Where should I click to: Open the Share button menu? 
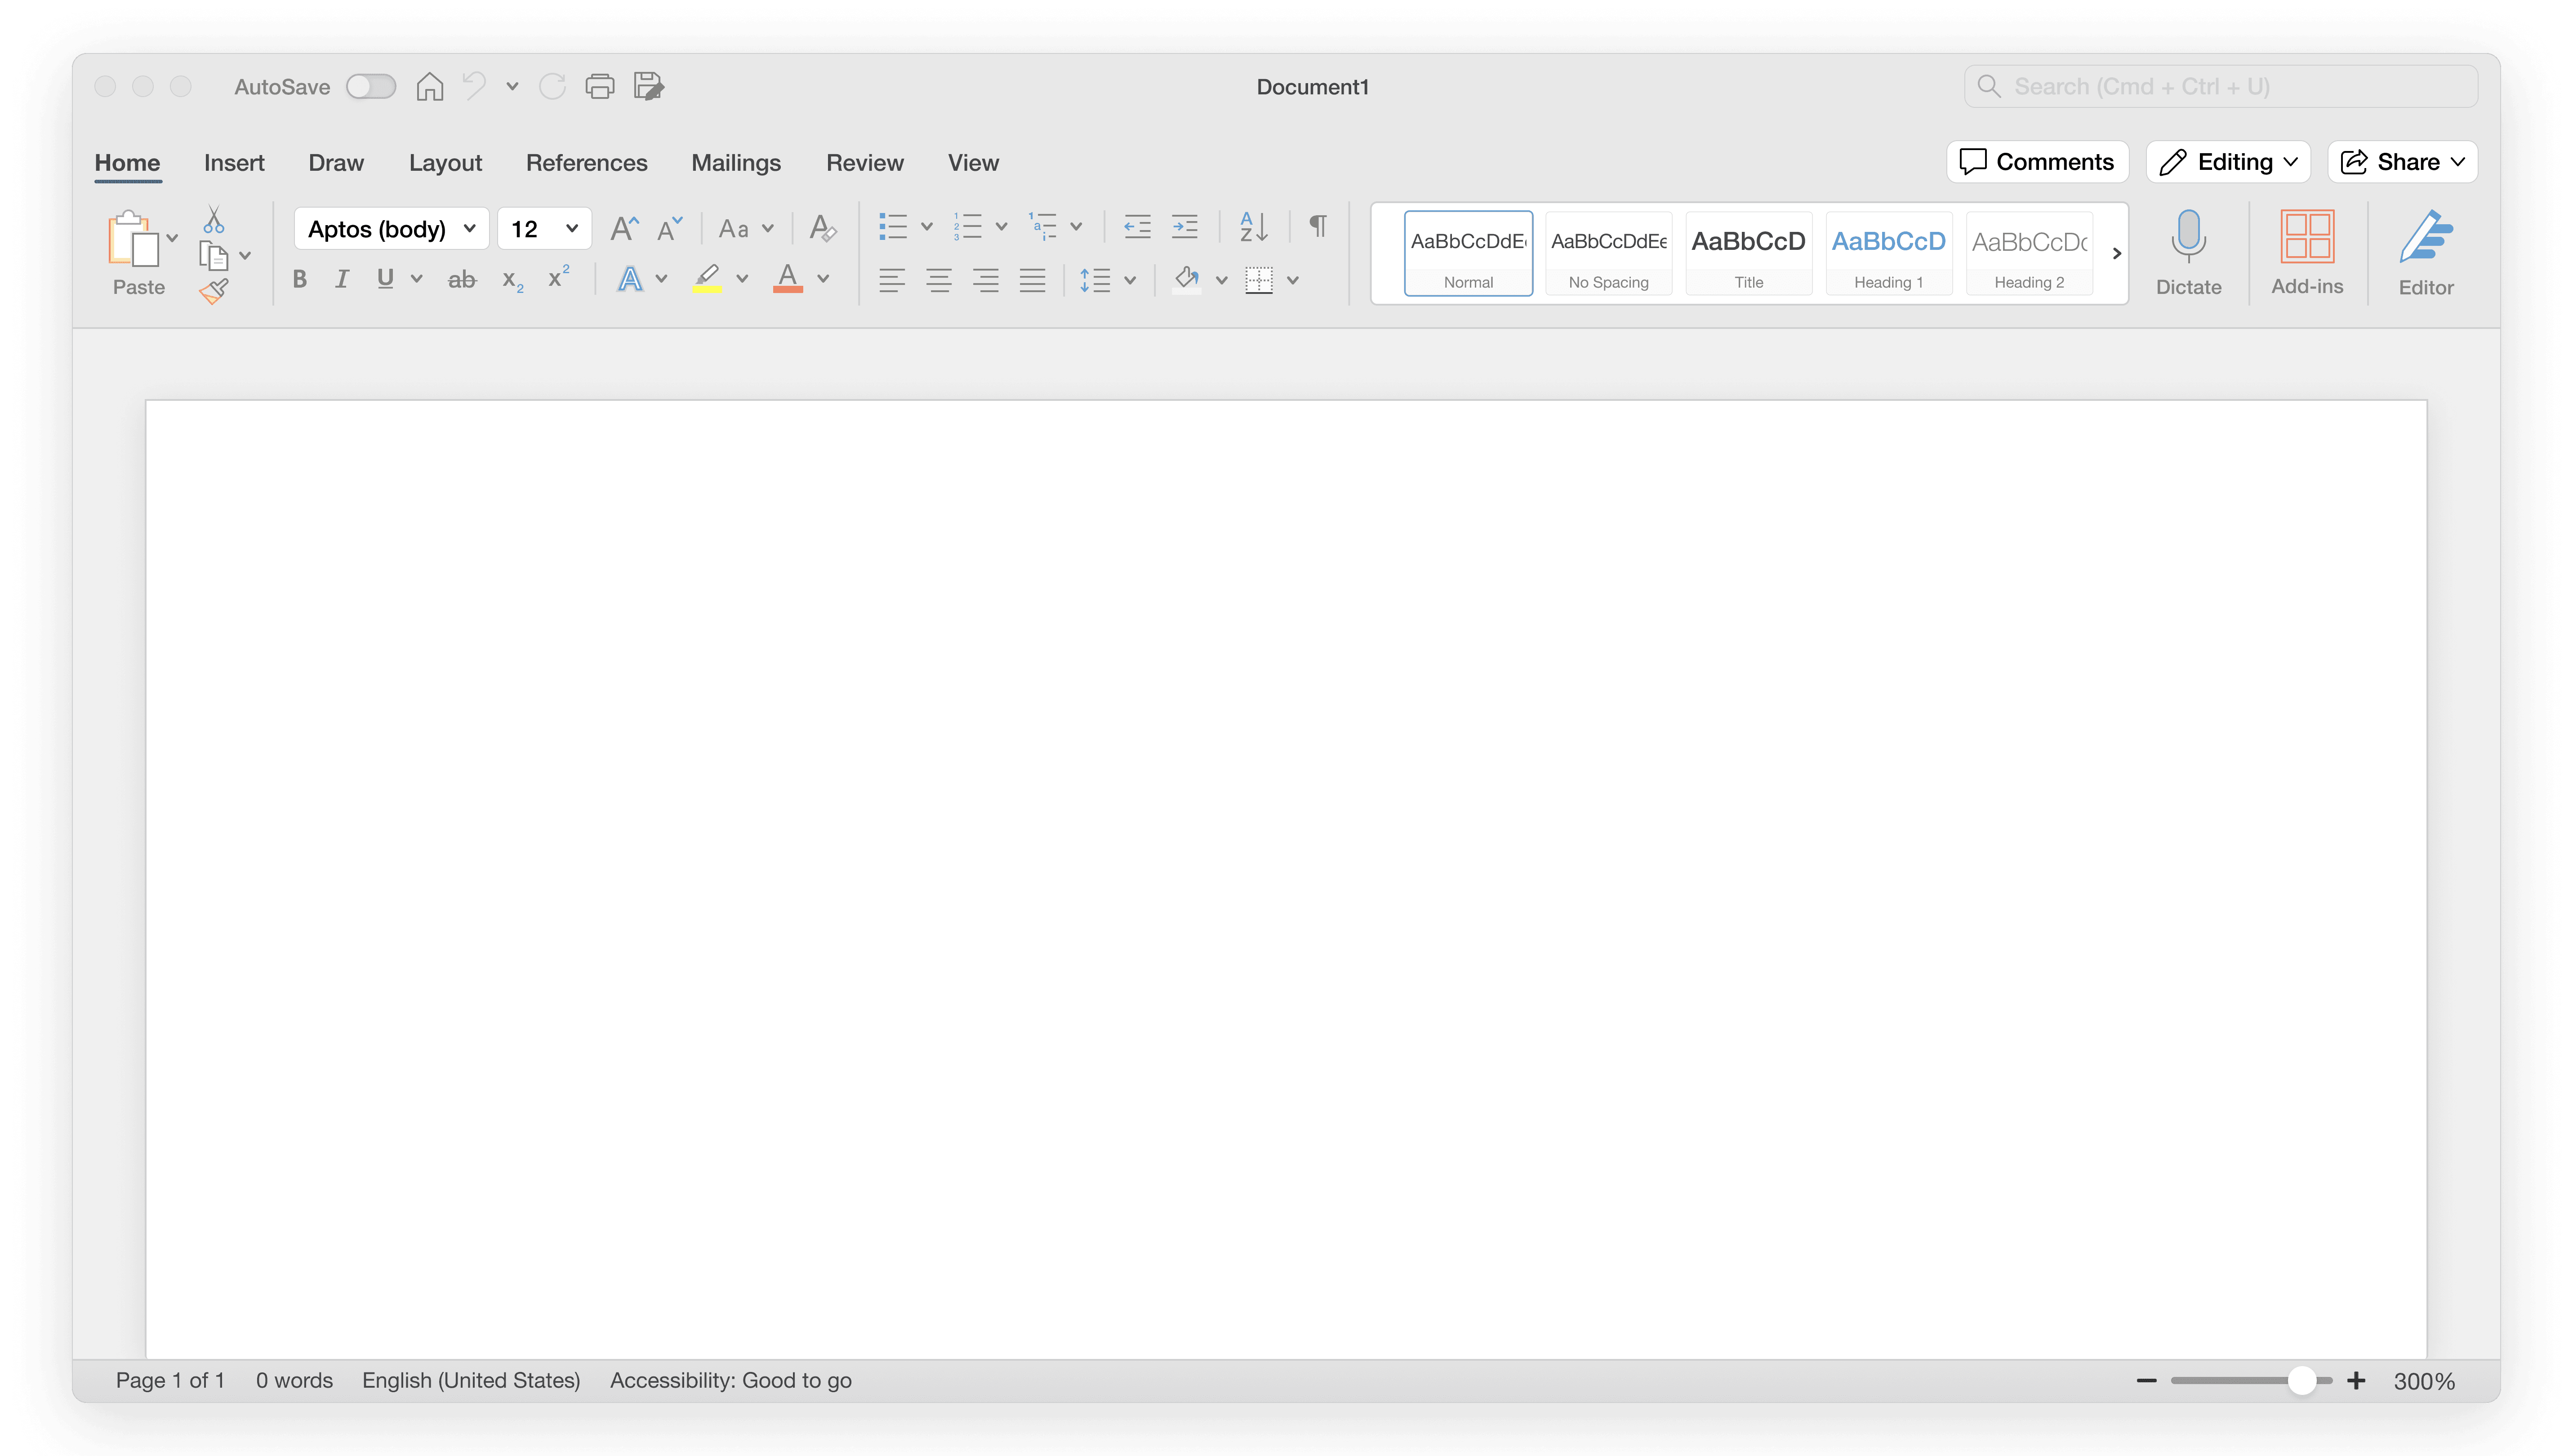[2402, 162]
